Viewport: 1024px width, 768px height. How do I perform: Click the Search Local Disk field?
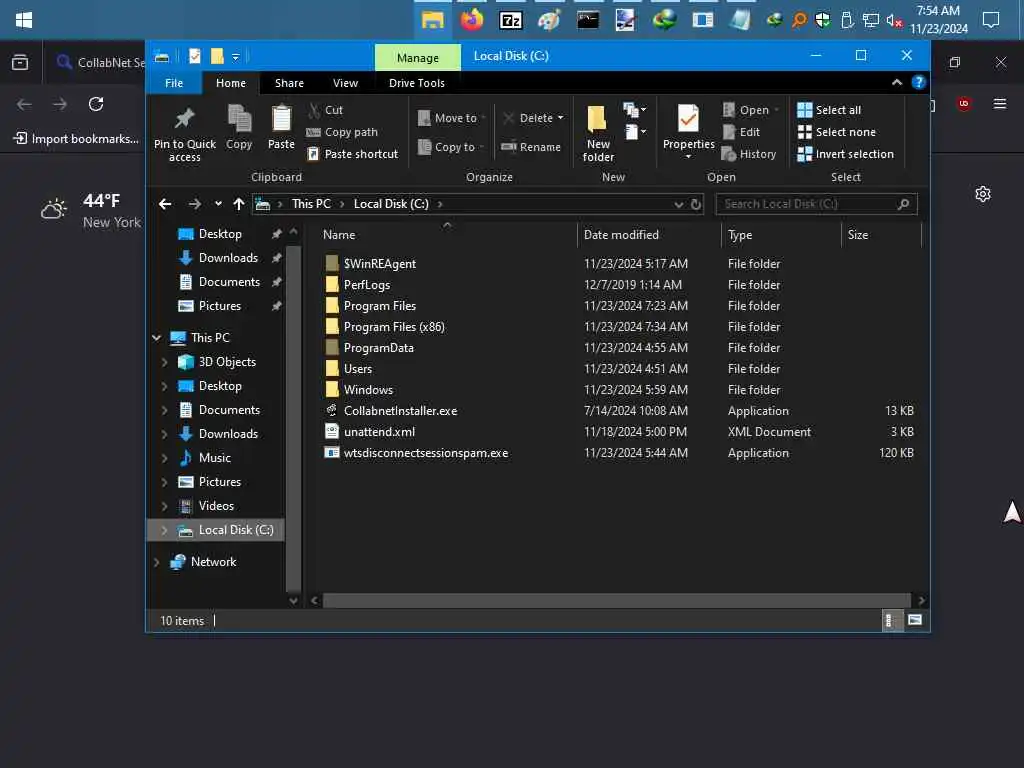(x=816, y=204)
